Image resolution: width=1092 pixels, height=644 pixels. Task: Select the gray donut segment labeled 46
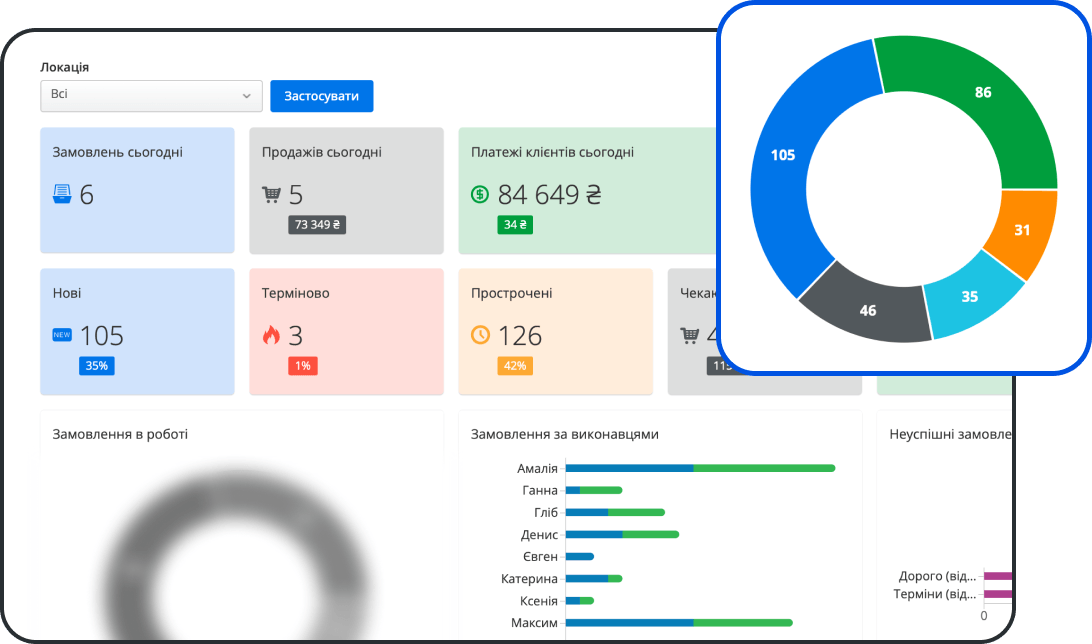tap(868, 311)
